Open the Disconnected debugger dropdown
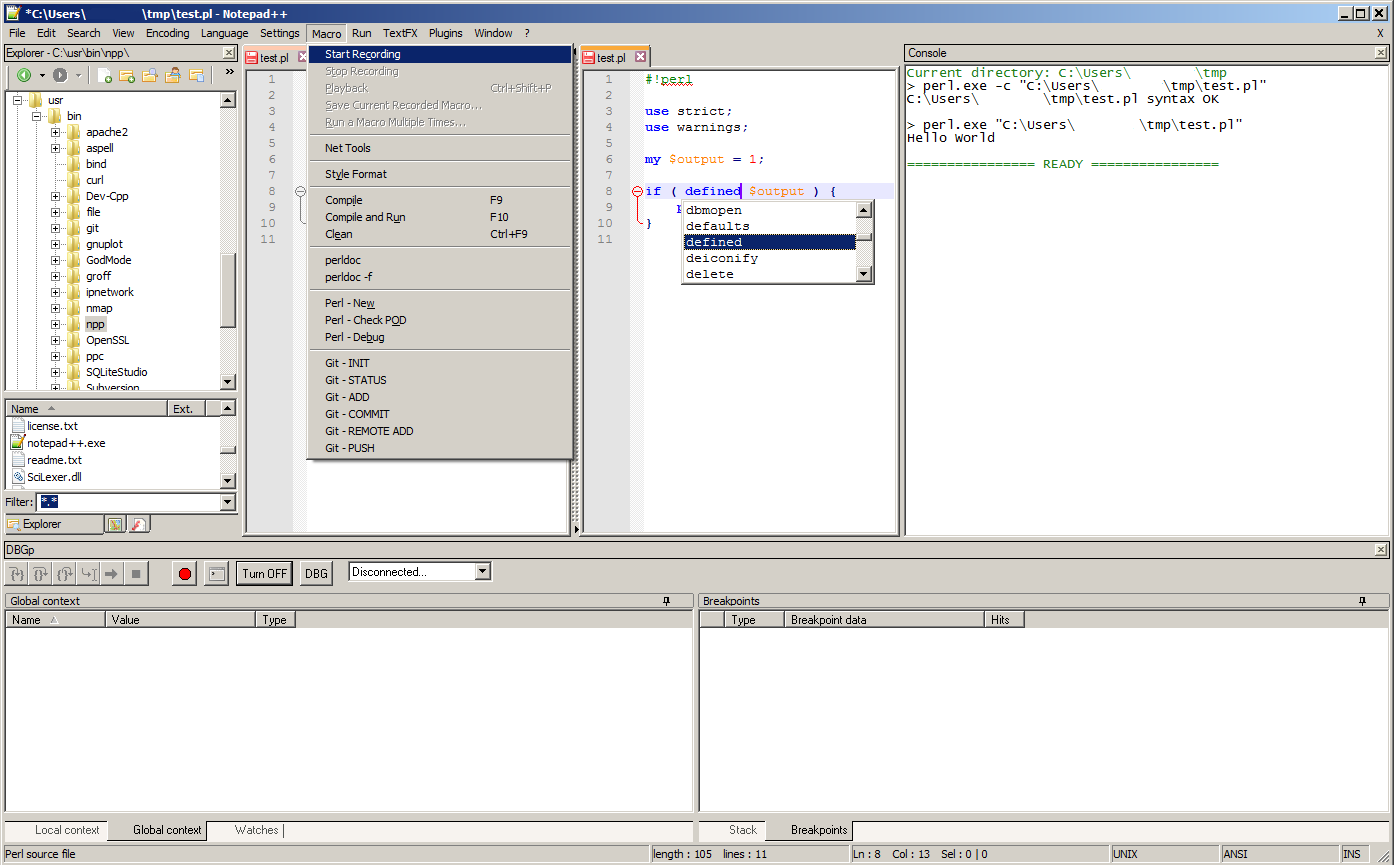 [482, 571]
